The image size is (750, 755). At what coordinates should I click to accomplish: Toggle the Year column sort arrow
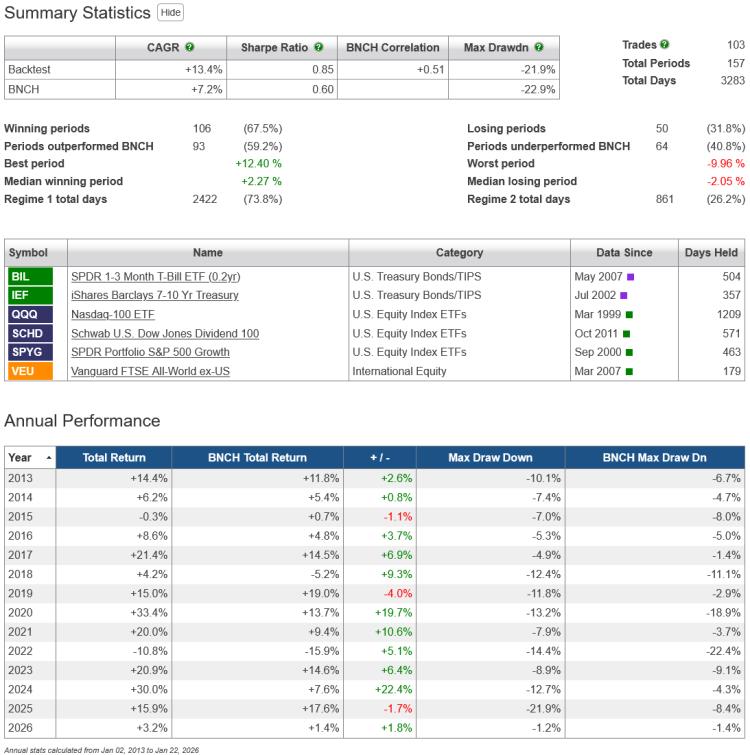click(49, 458)
